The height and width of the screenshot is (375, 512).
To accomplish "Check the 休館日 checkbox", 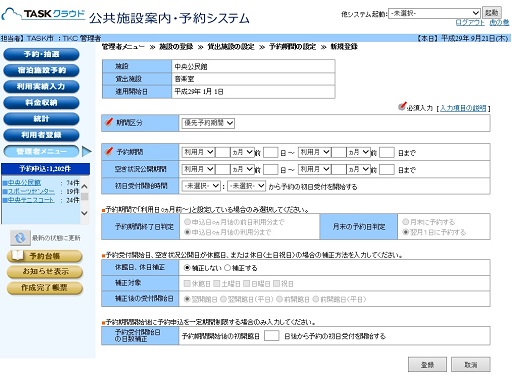I will [x=187, y=283].
